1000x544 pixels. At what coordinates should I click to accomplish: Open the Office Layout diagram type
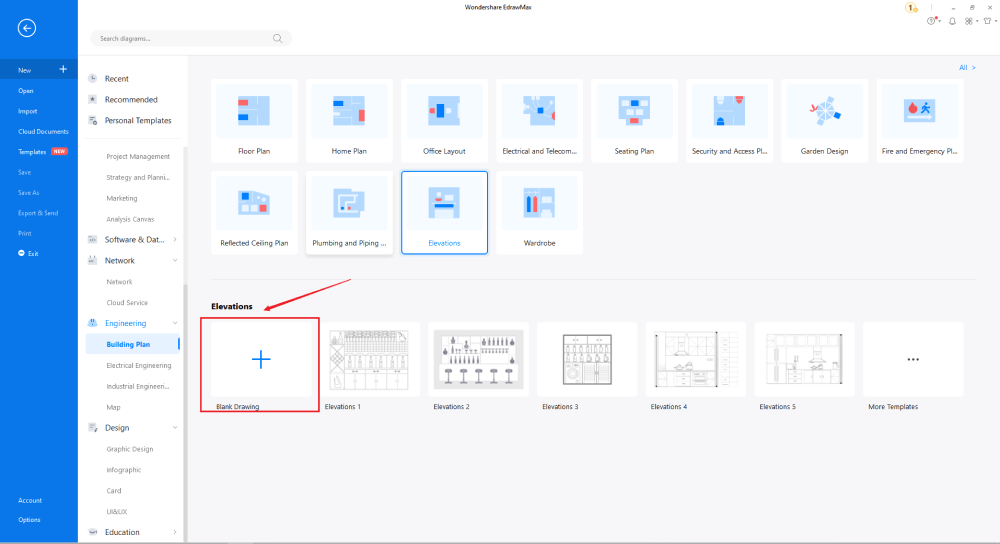pos(444,121)
